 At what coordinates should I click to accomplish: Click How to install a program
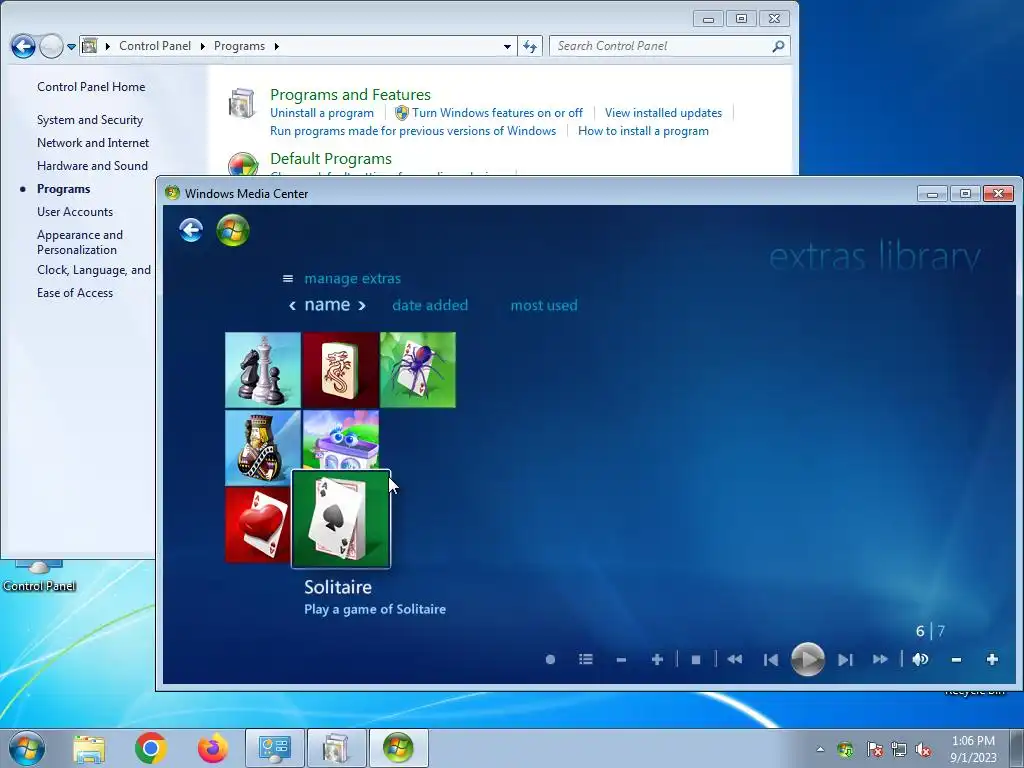click(643, 131)
